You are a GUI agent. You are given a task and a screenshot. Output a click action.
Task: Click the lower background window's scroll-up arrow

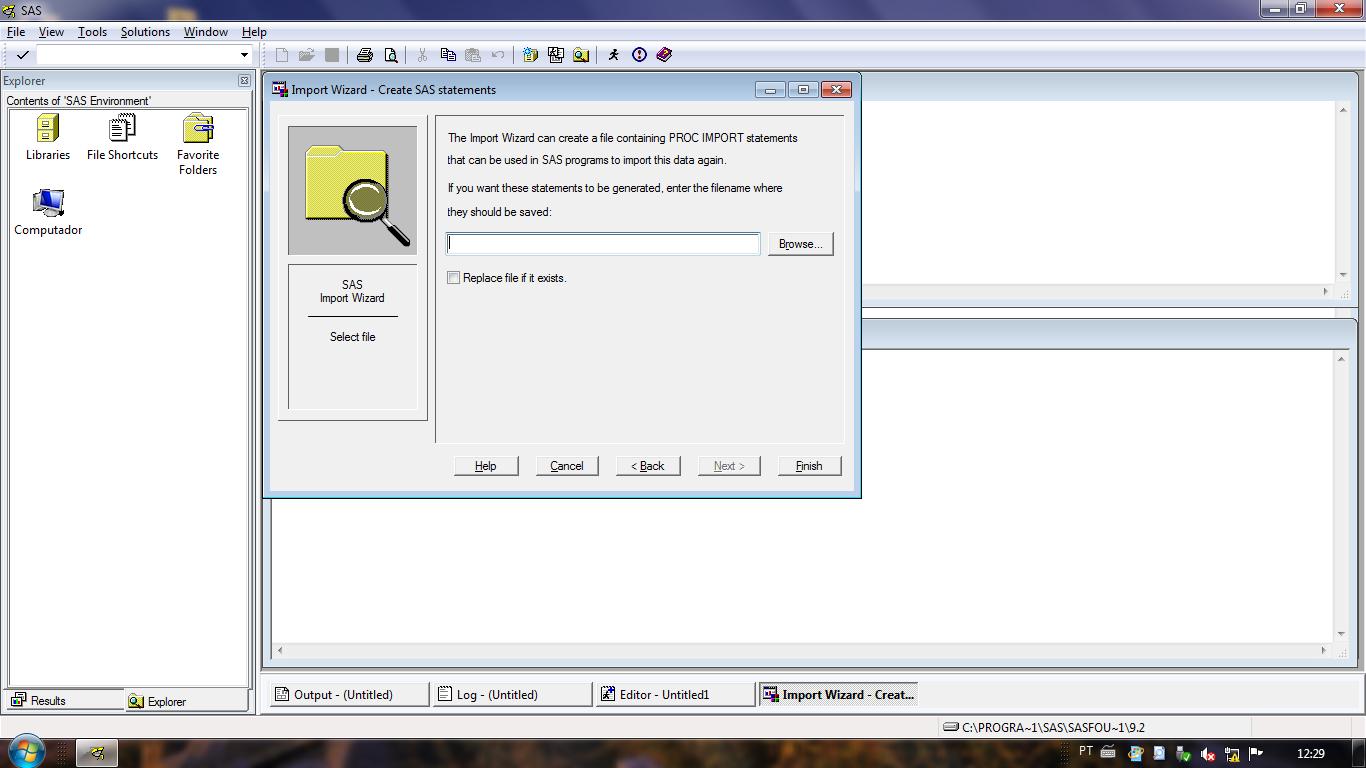point(1343,358)
